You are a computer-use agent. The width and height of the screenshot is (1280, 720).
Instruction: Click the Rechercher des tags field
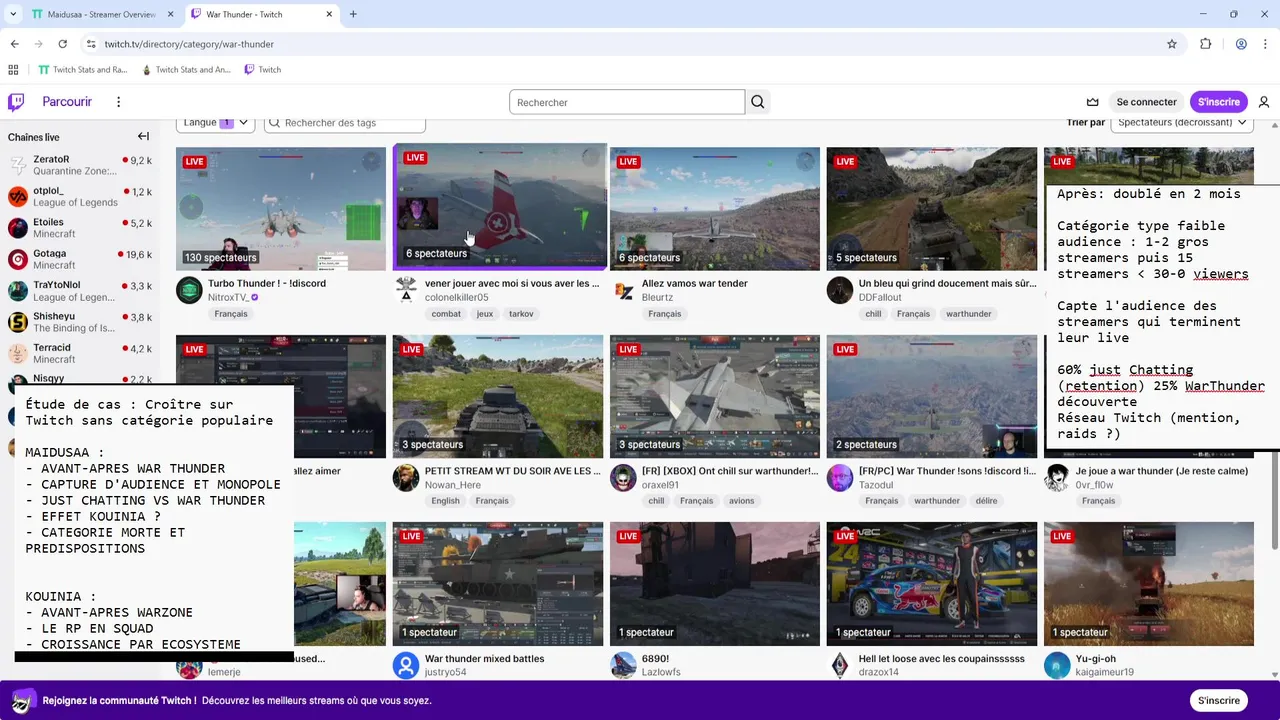tap(345, 122)
